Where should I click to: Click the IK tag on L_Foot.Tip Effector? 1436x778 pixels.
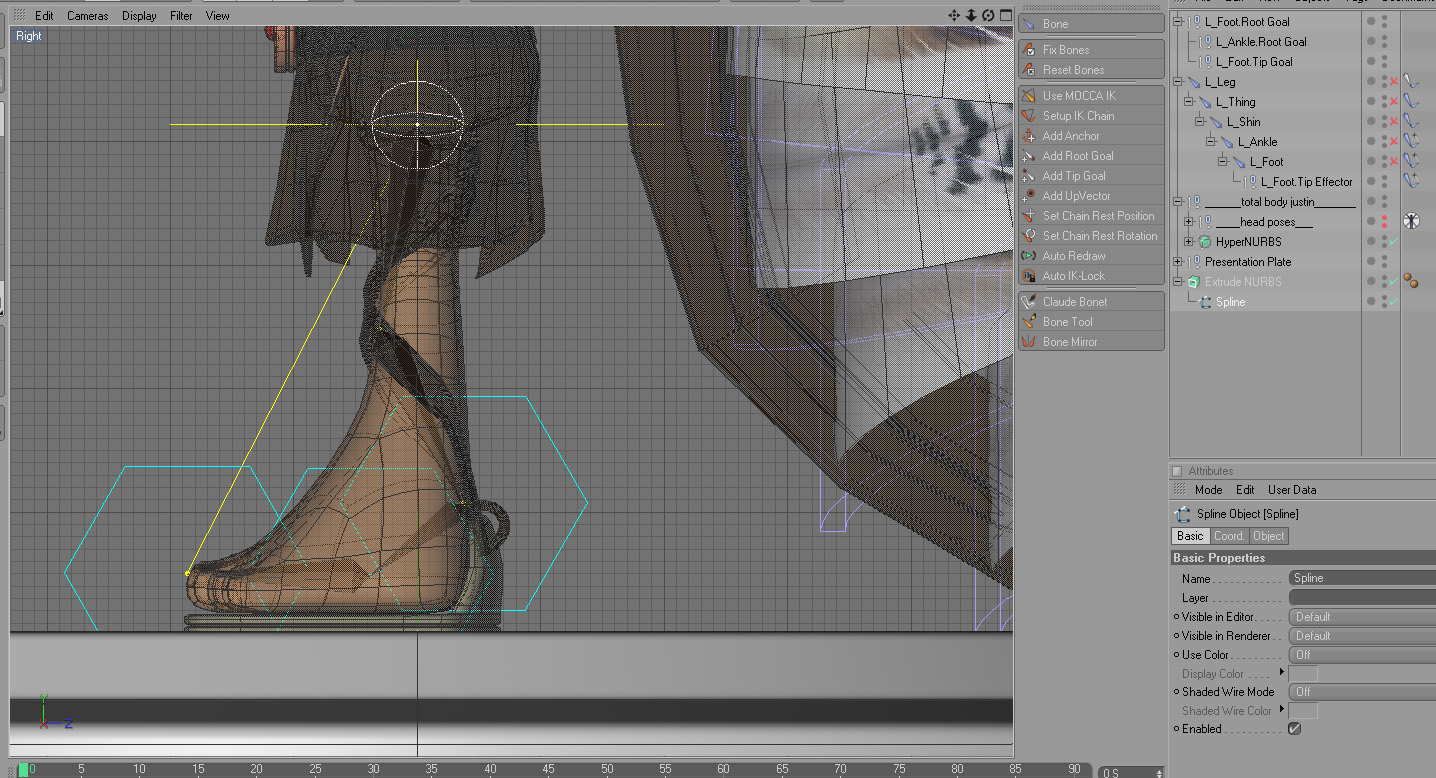[1411, 181]
